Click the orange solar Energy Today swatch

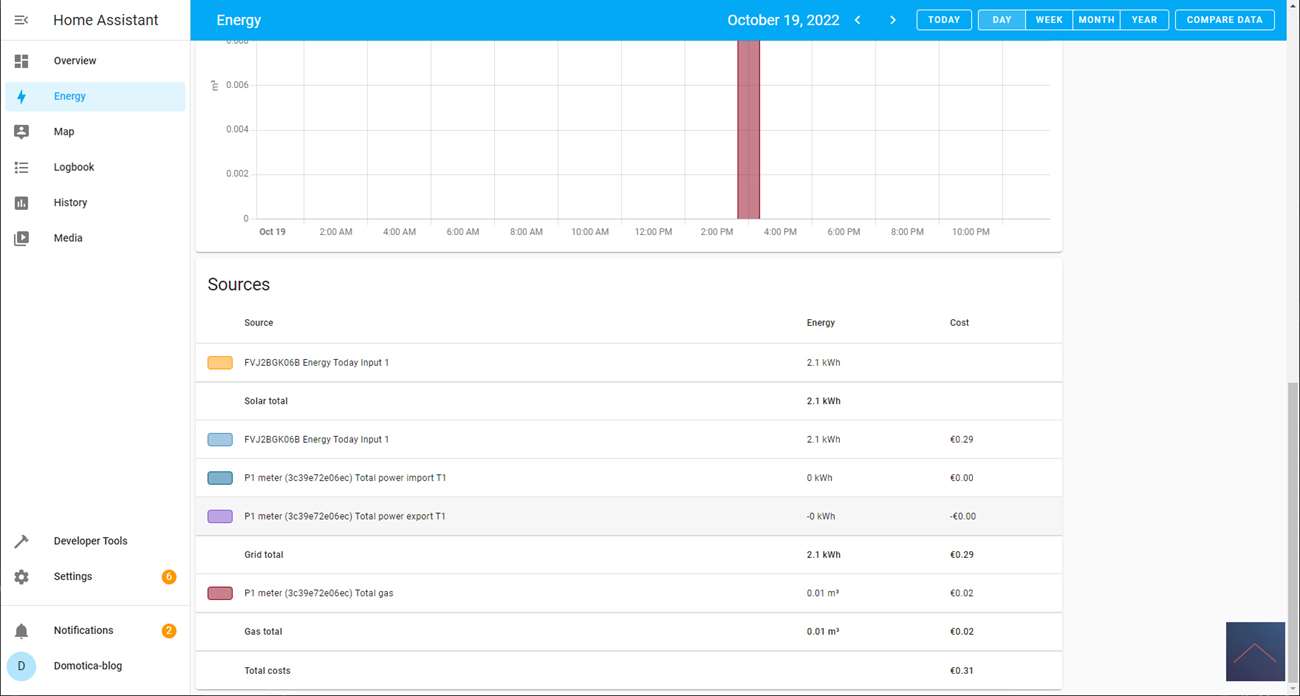220,363
